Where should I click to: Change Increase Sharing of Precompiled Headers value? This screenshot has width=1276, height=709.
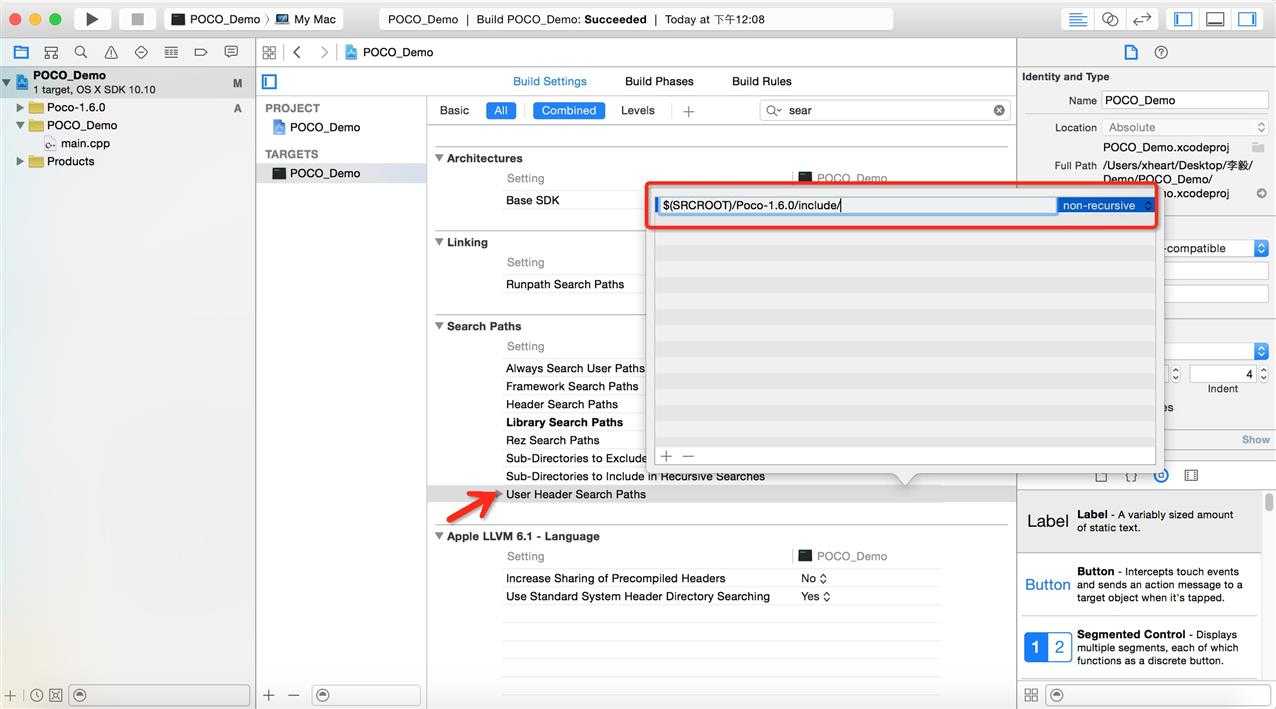[x=815, y=578]
